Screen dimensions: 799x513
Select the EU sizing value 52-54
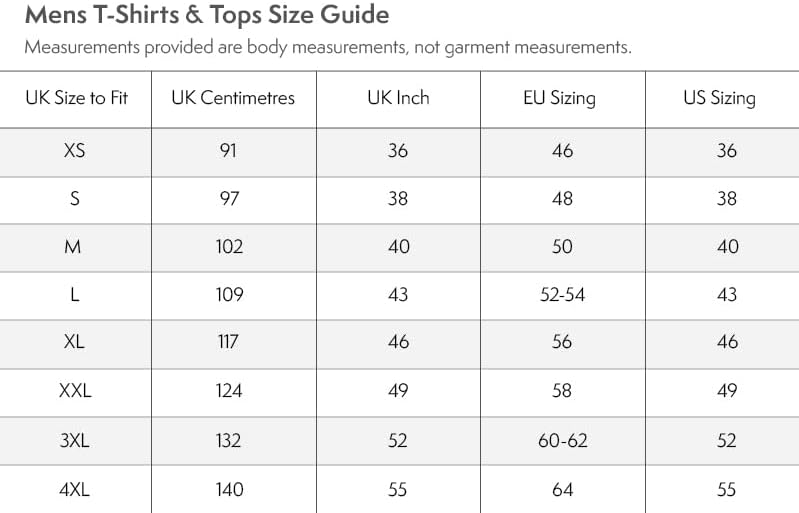click(x=562, y=294)
